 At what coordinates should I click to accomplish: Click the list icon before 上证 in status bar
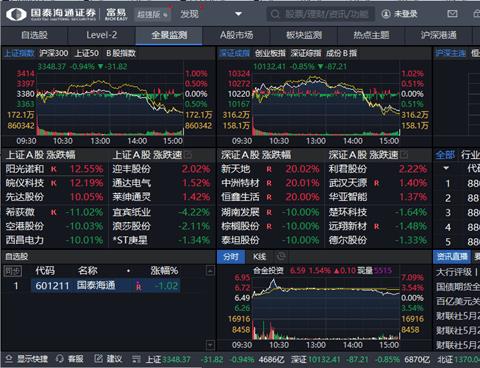pyautogui.click(x=136, y=359)
